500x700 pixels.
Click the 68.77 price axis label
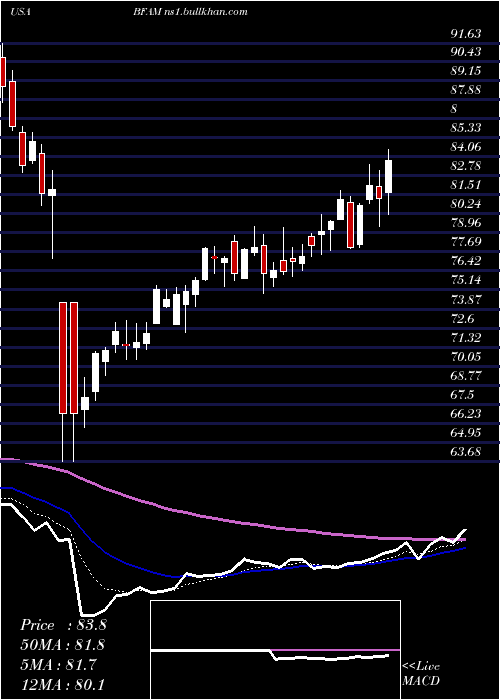[466, 375]
